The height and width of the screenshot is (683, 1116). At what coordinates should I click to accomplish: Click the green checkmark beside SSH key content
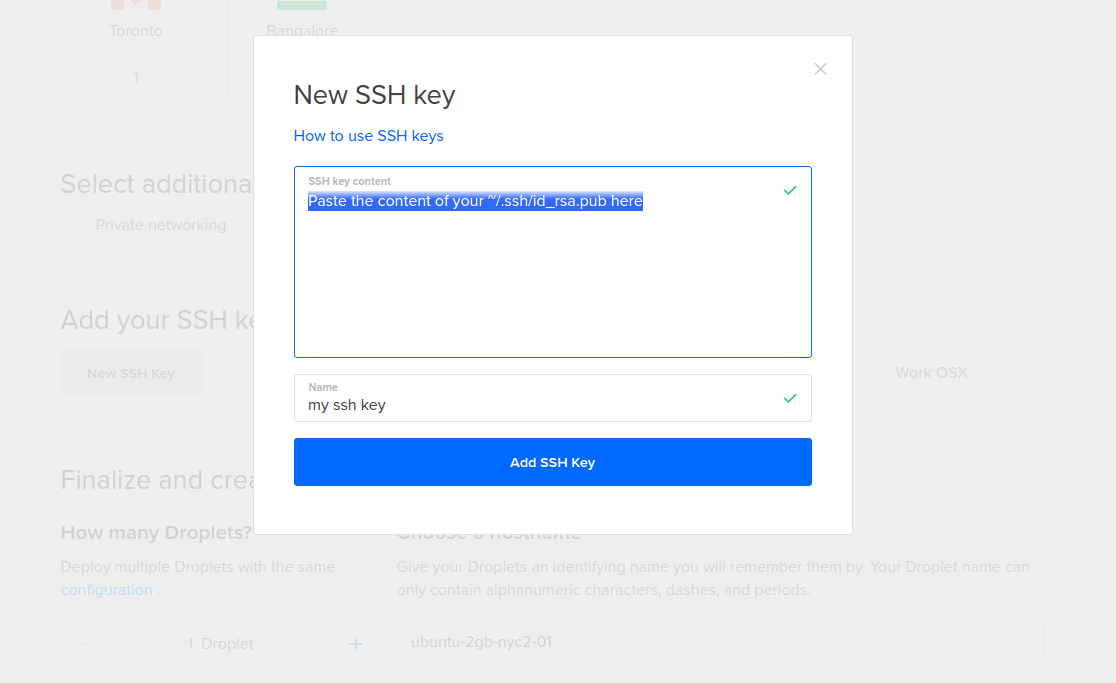tap(790, 190)
